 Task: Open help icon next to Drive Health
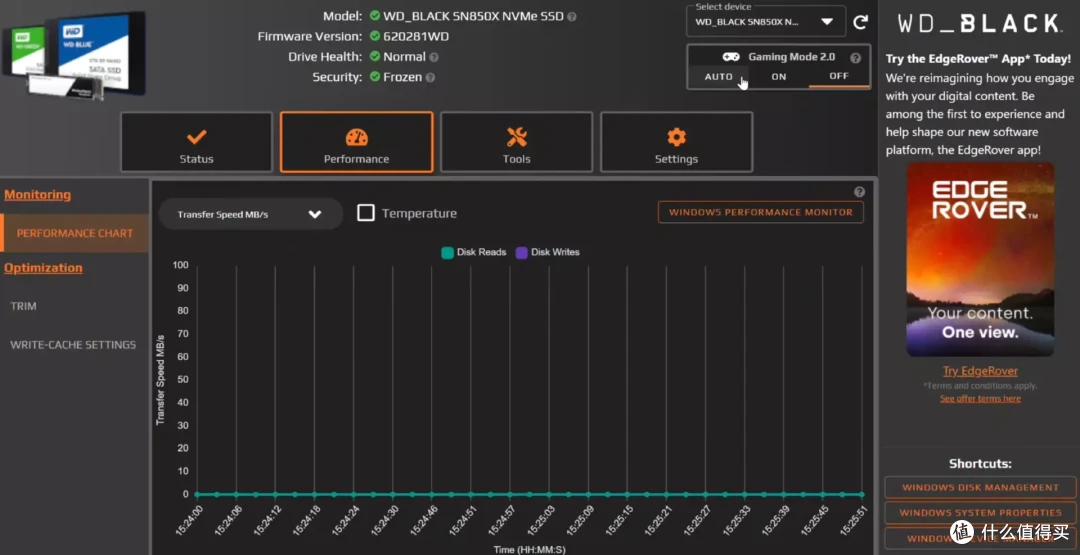tap(434, 57)
